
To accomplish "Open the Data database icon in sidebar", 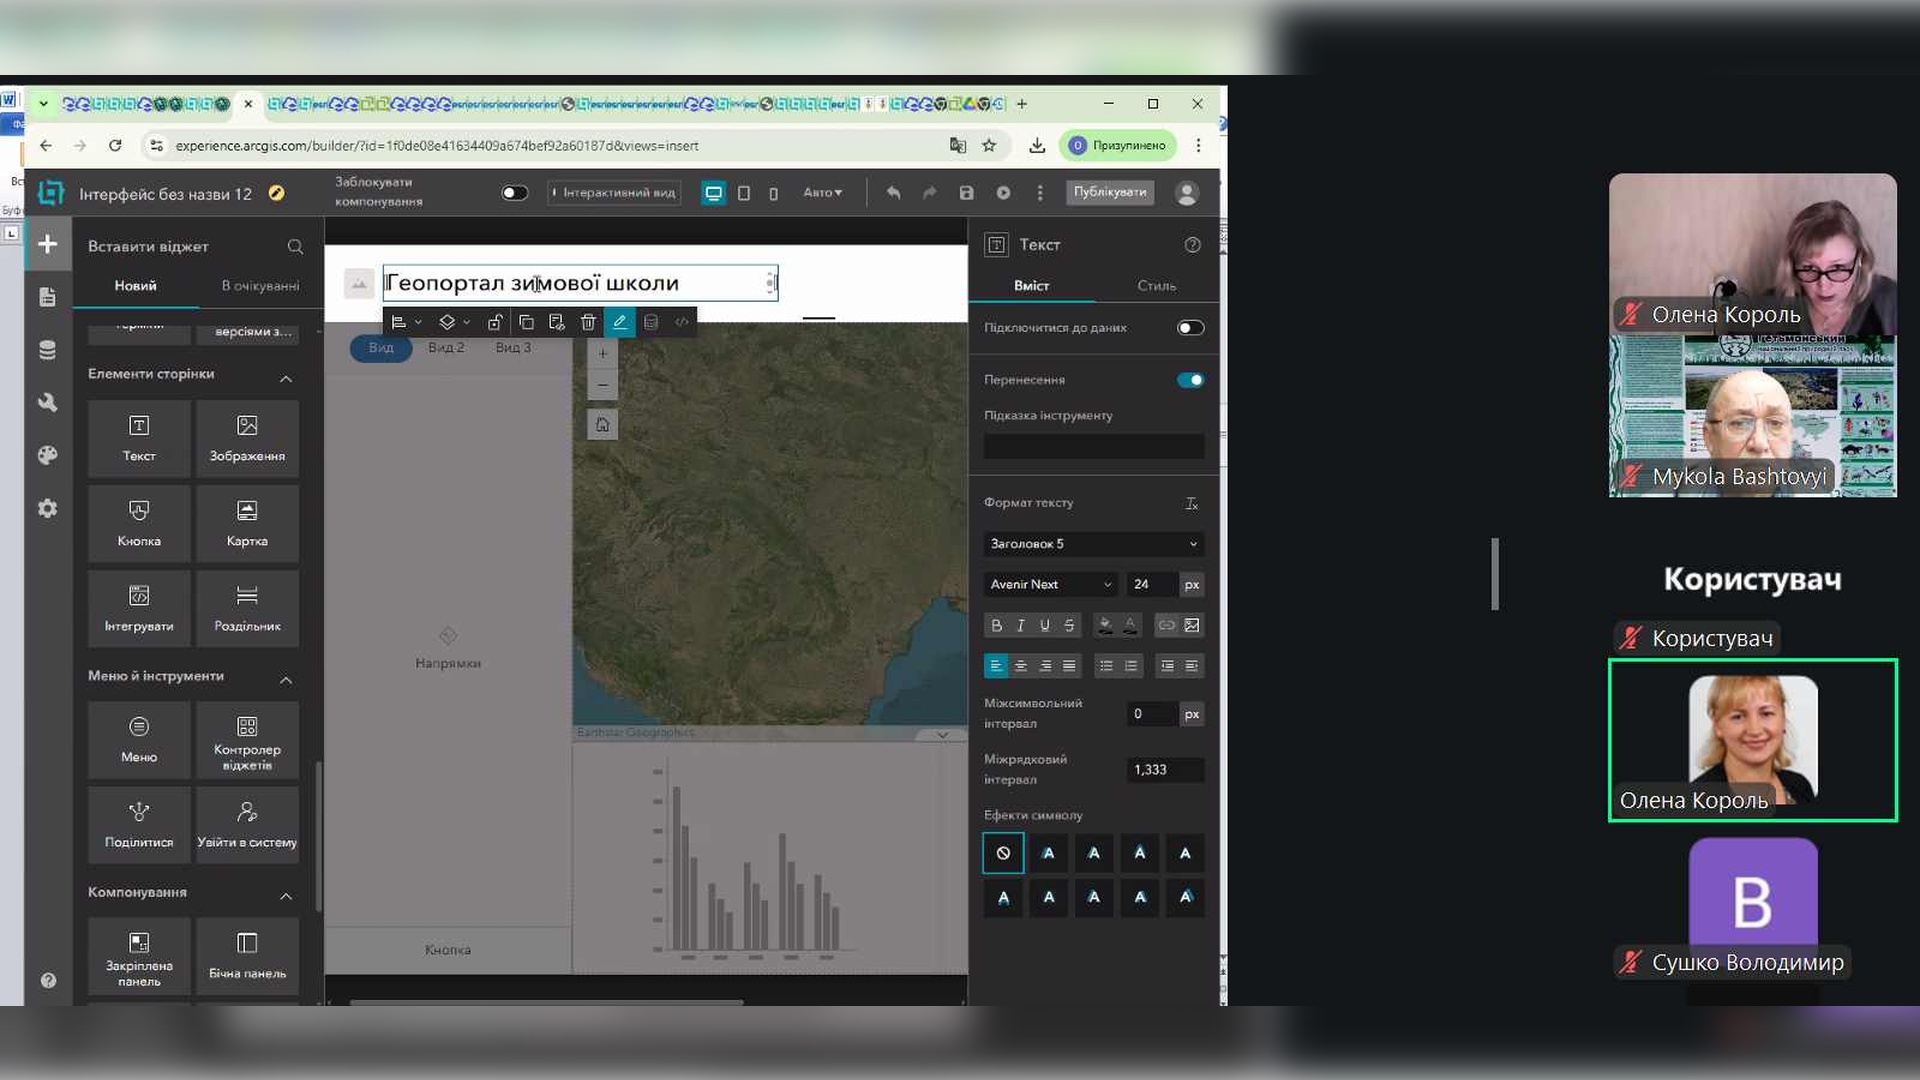I will tap(47, 350).
